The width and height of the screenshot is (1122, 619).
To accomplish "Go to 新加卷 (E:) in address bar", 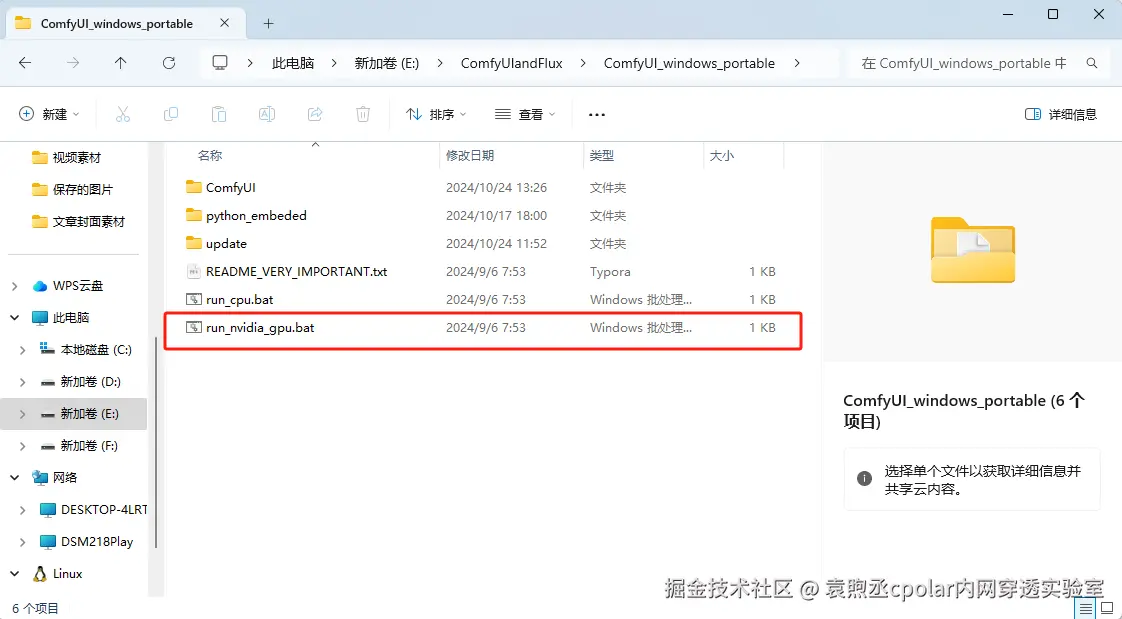I will [x=386, y=63].
